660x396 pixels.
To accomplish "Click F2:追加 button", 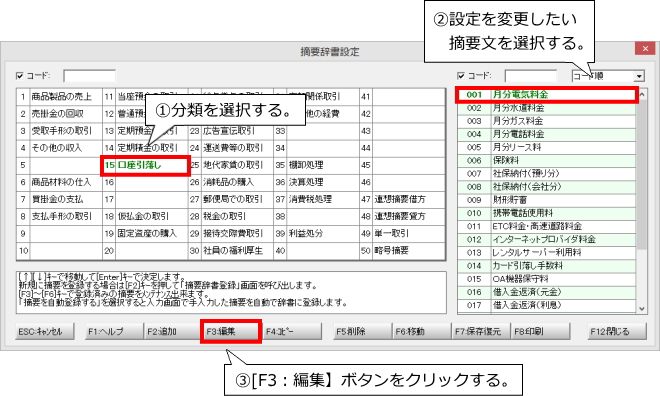I will click(x=173, y=331).
